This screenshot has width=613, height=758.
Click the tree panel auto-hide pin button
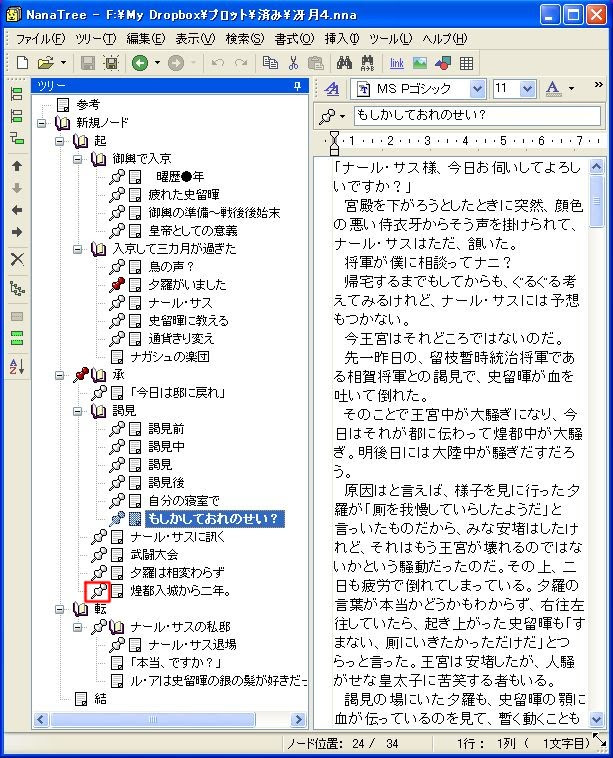(297, 86)
